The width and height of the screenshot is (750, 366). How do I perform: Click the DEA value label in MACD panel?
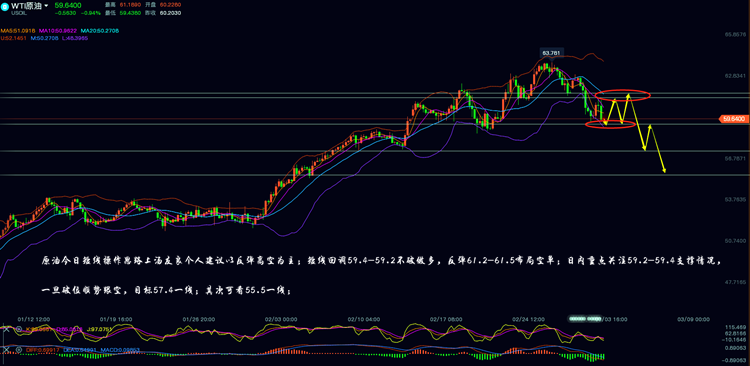click(81, 350)
